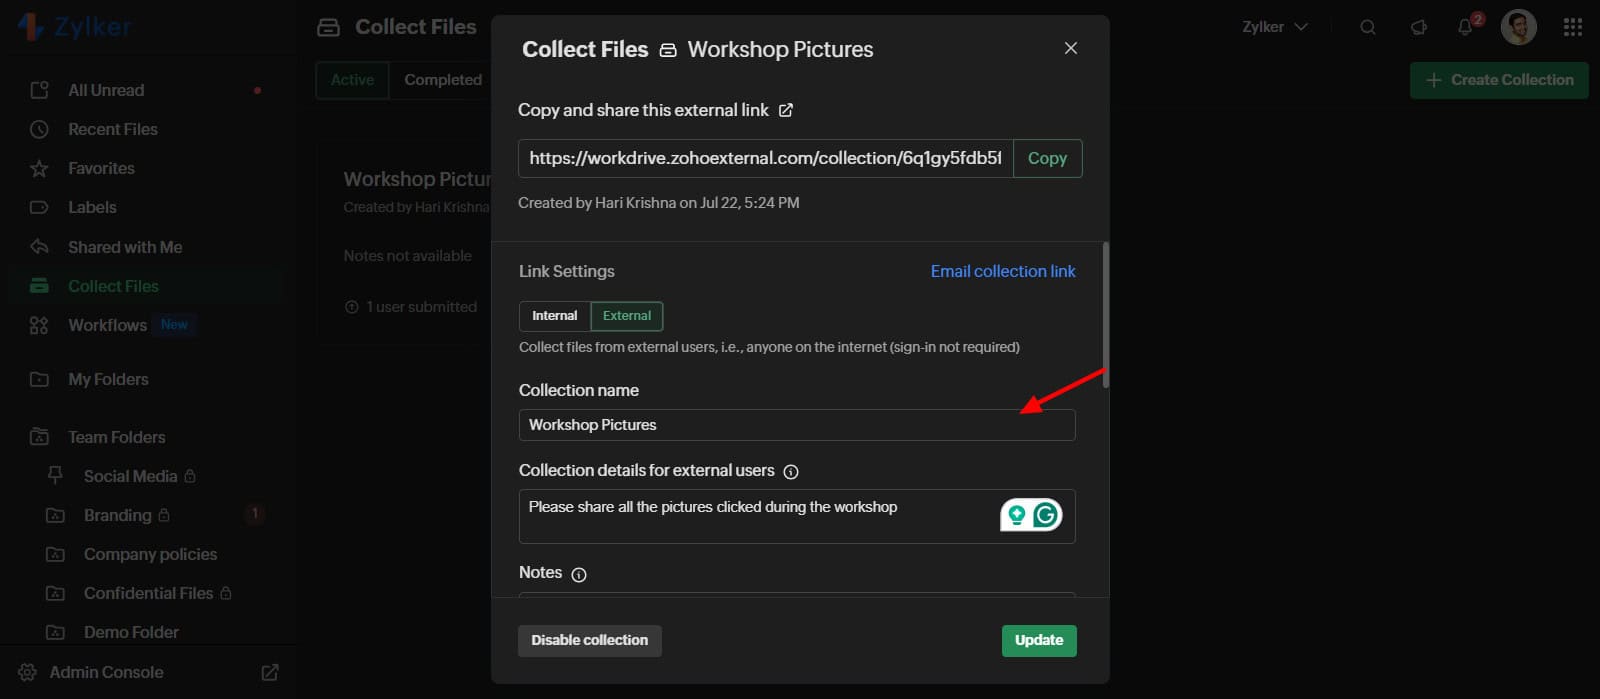Switch link setting to Internal
The image size is (1600, 699).
pyautogui.click(x=554, y=316)
